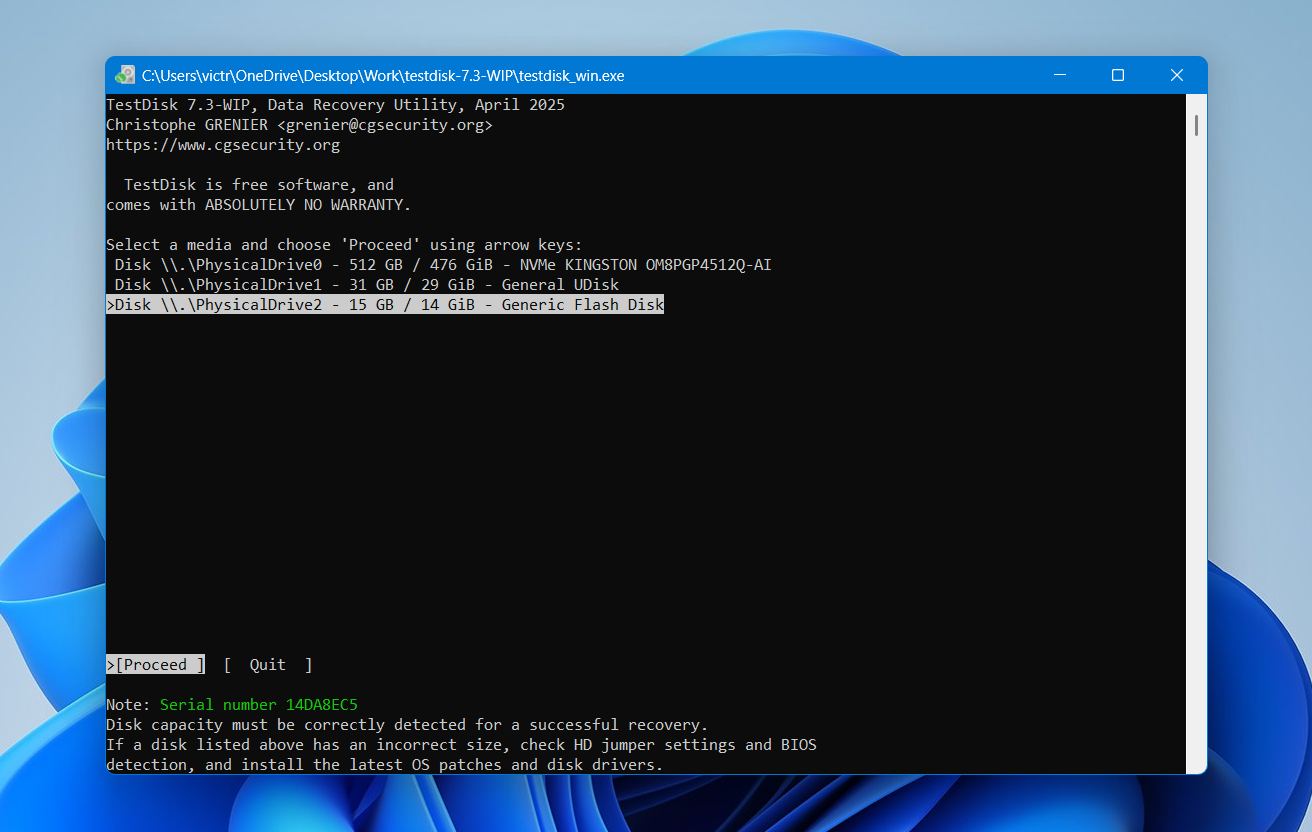Click the grenier@cgsecurity.org email address
The height and width of the screenshot is (832, 1312).
(x=383, y=124)
